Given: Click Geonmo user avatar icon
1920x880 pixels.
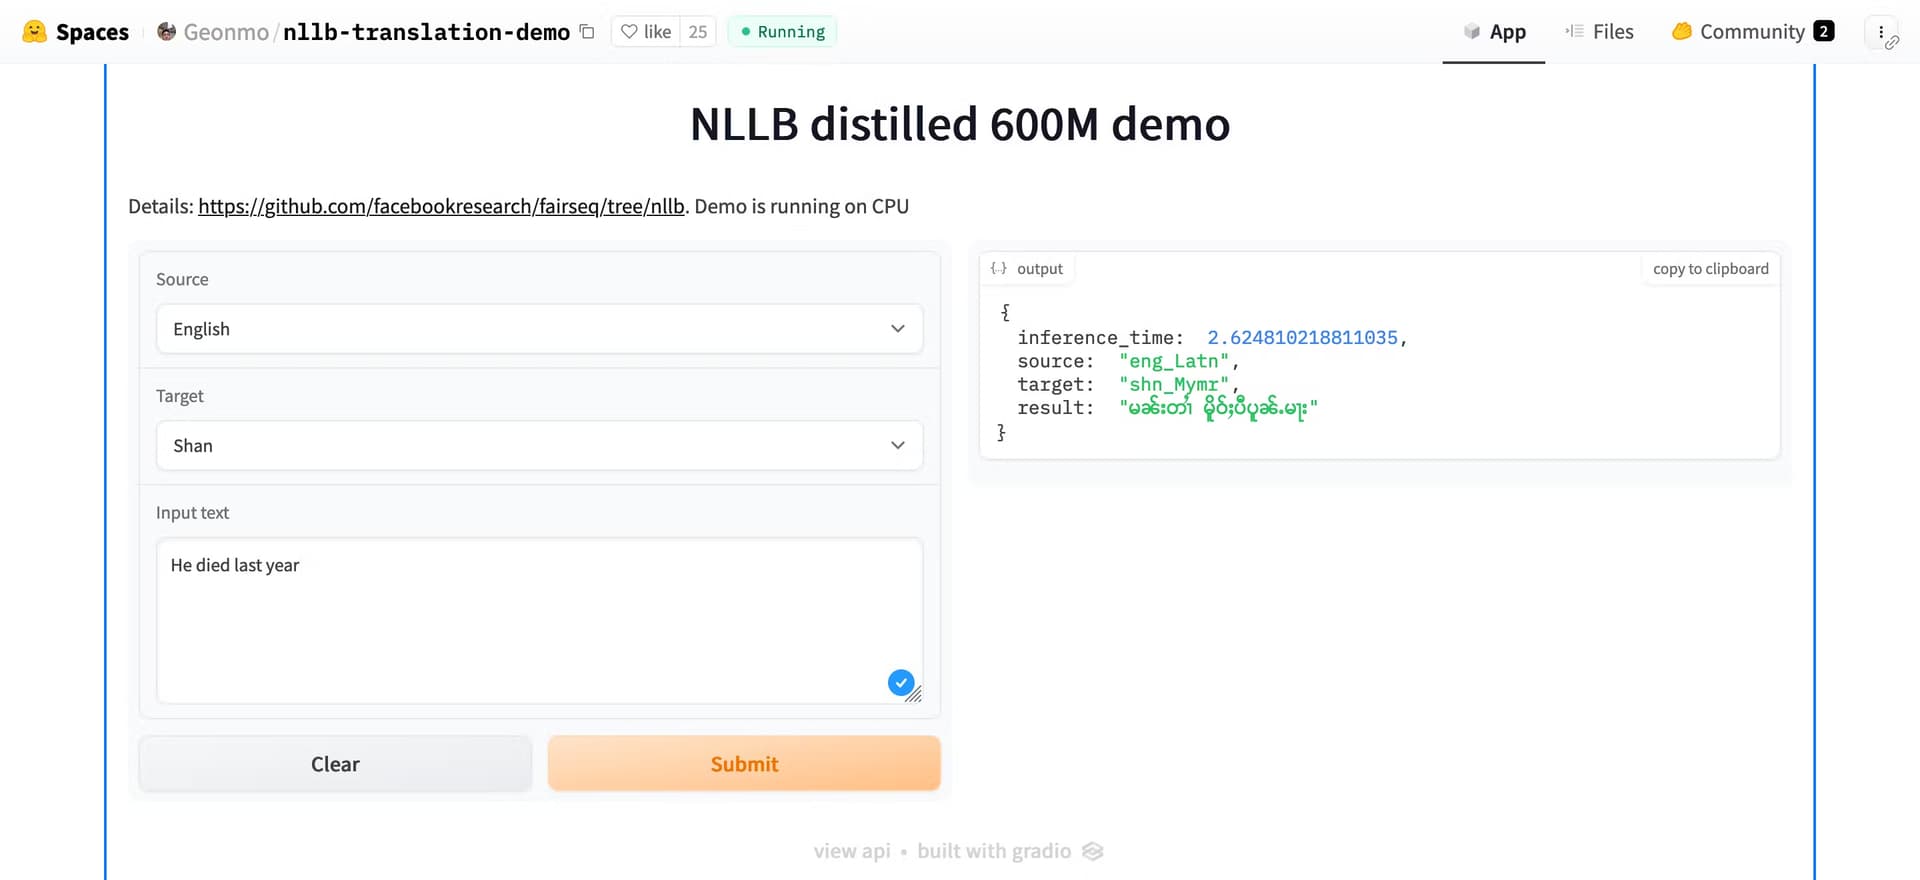Looking at the screenshot, I should click(167, 32).
